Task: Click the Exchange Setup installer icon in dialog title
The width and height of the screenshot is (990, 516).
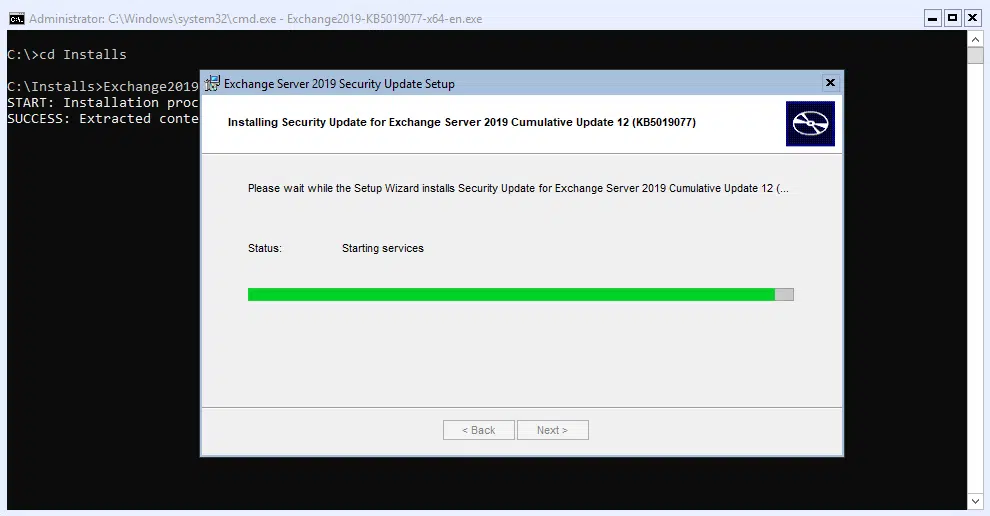Action: [212, 83]
